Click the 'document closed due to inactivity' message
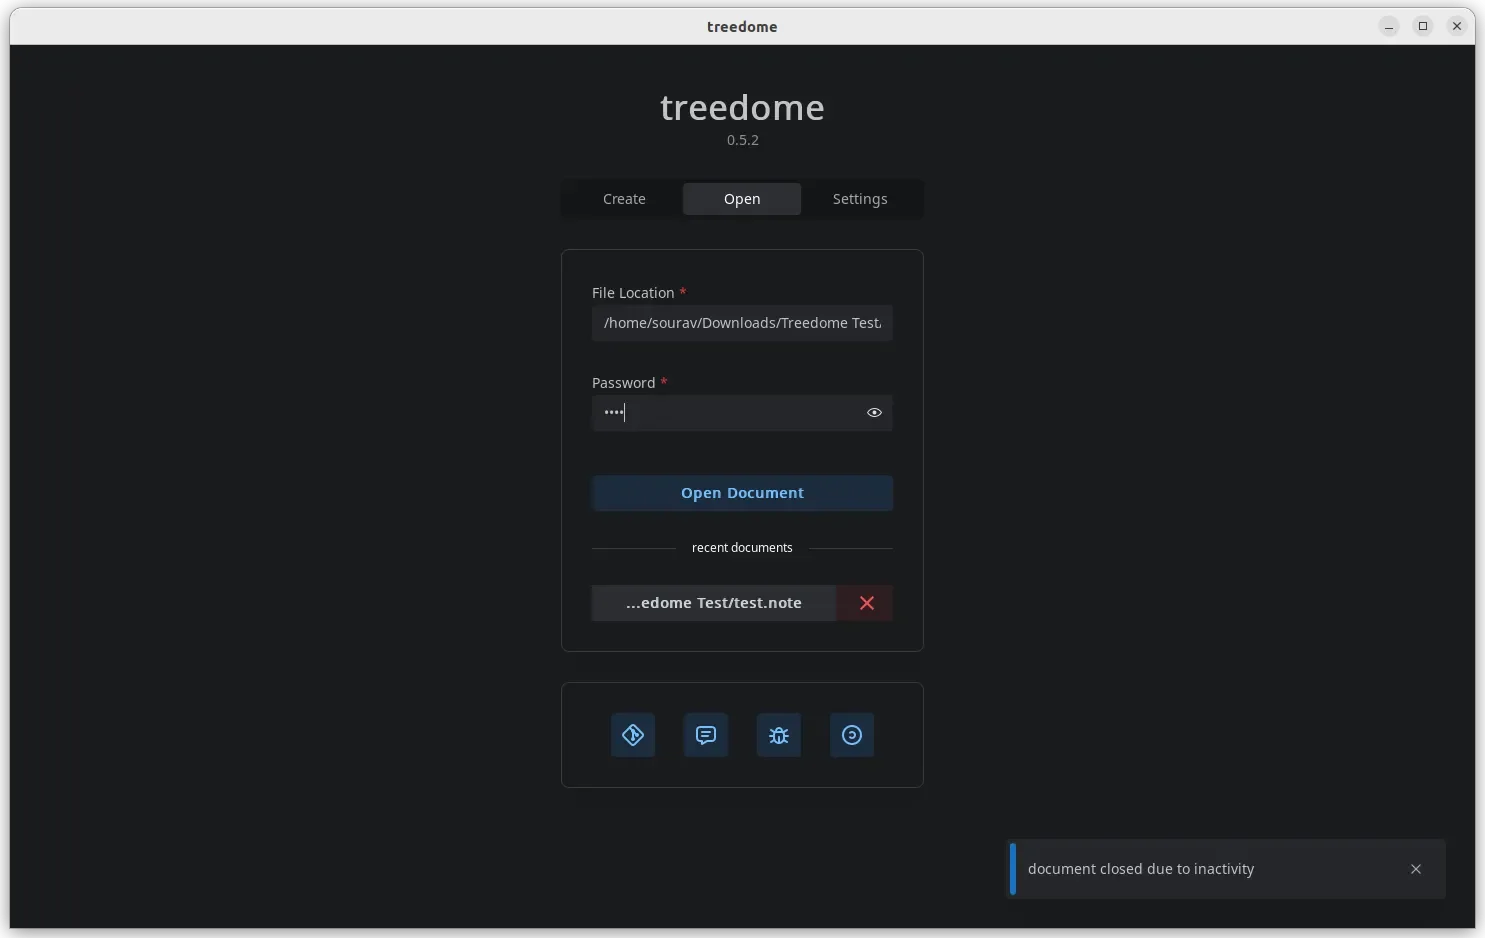 point(1141,869)
